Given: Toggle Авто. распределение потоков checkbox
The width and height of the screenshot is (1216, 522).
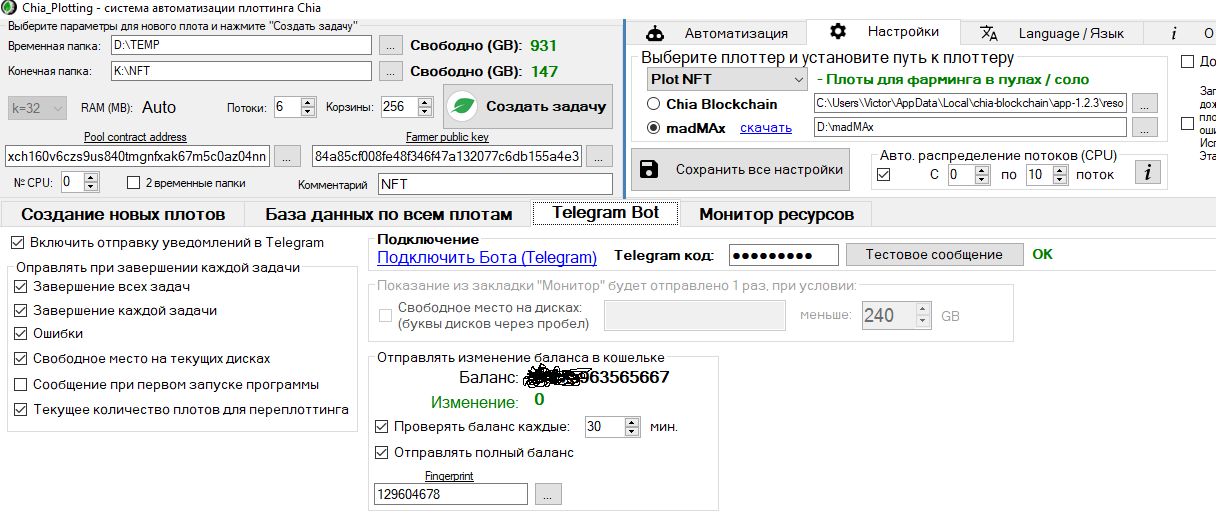Looking at the screenshot, I should [x=883, y=174].
